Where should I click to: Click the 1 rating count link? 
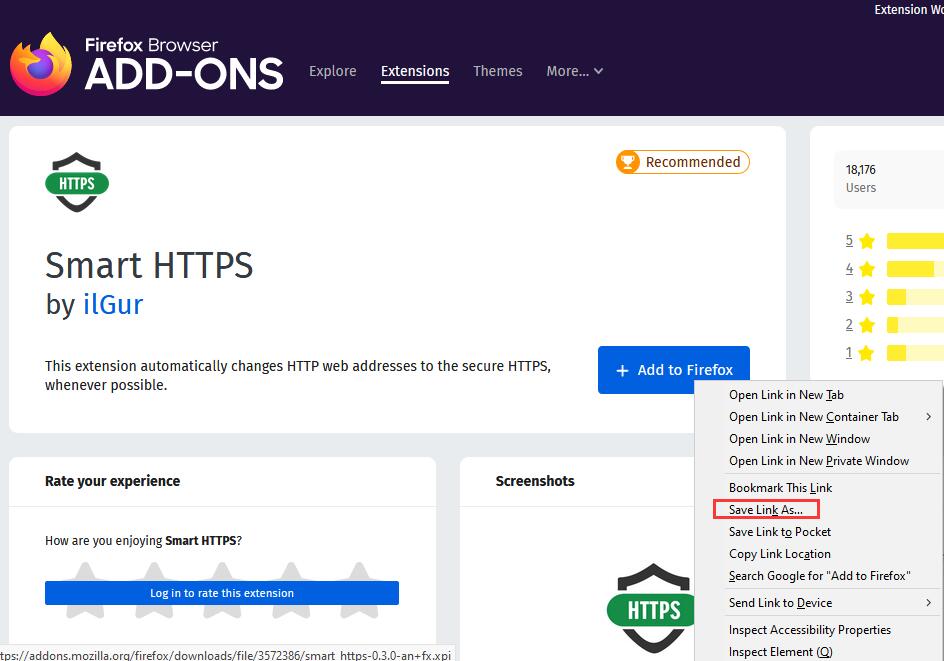(x=849, y=352)
